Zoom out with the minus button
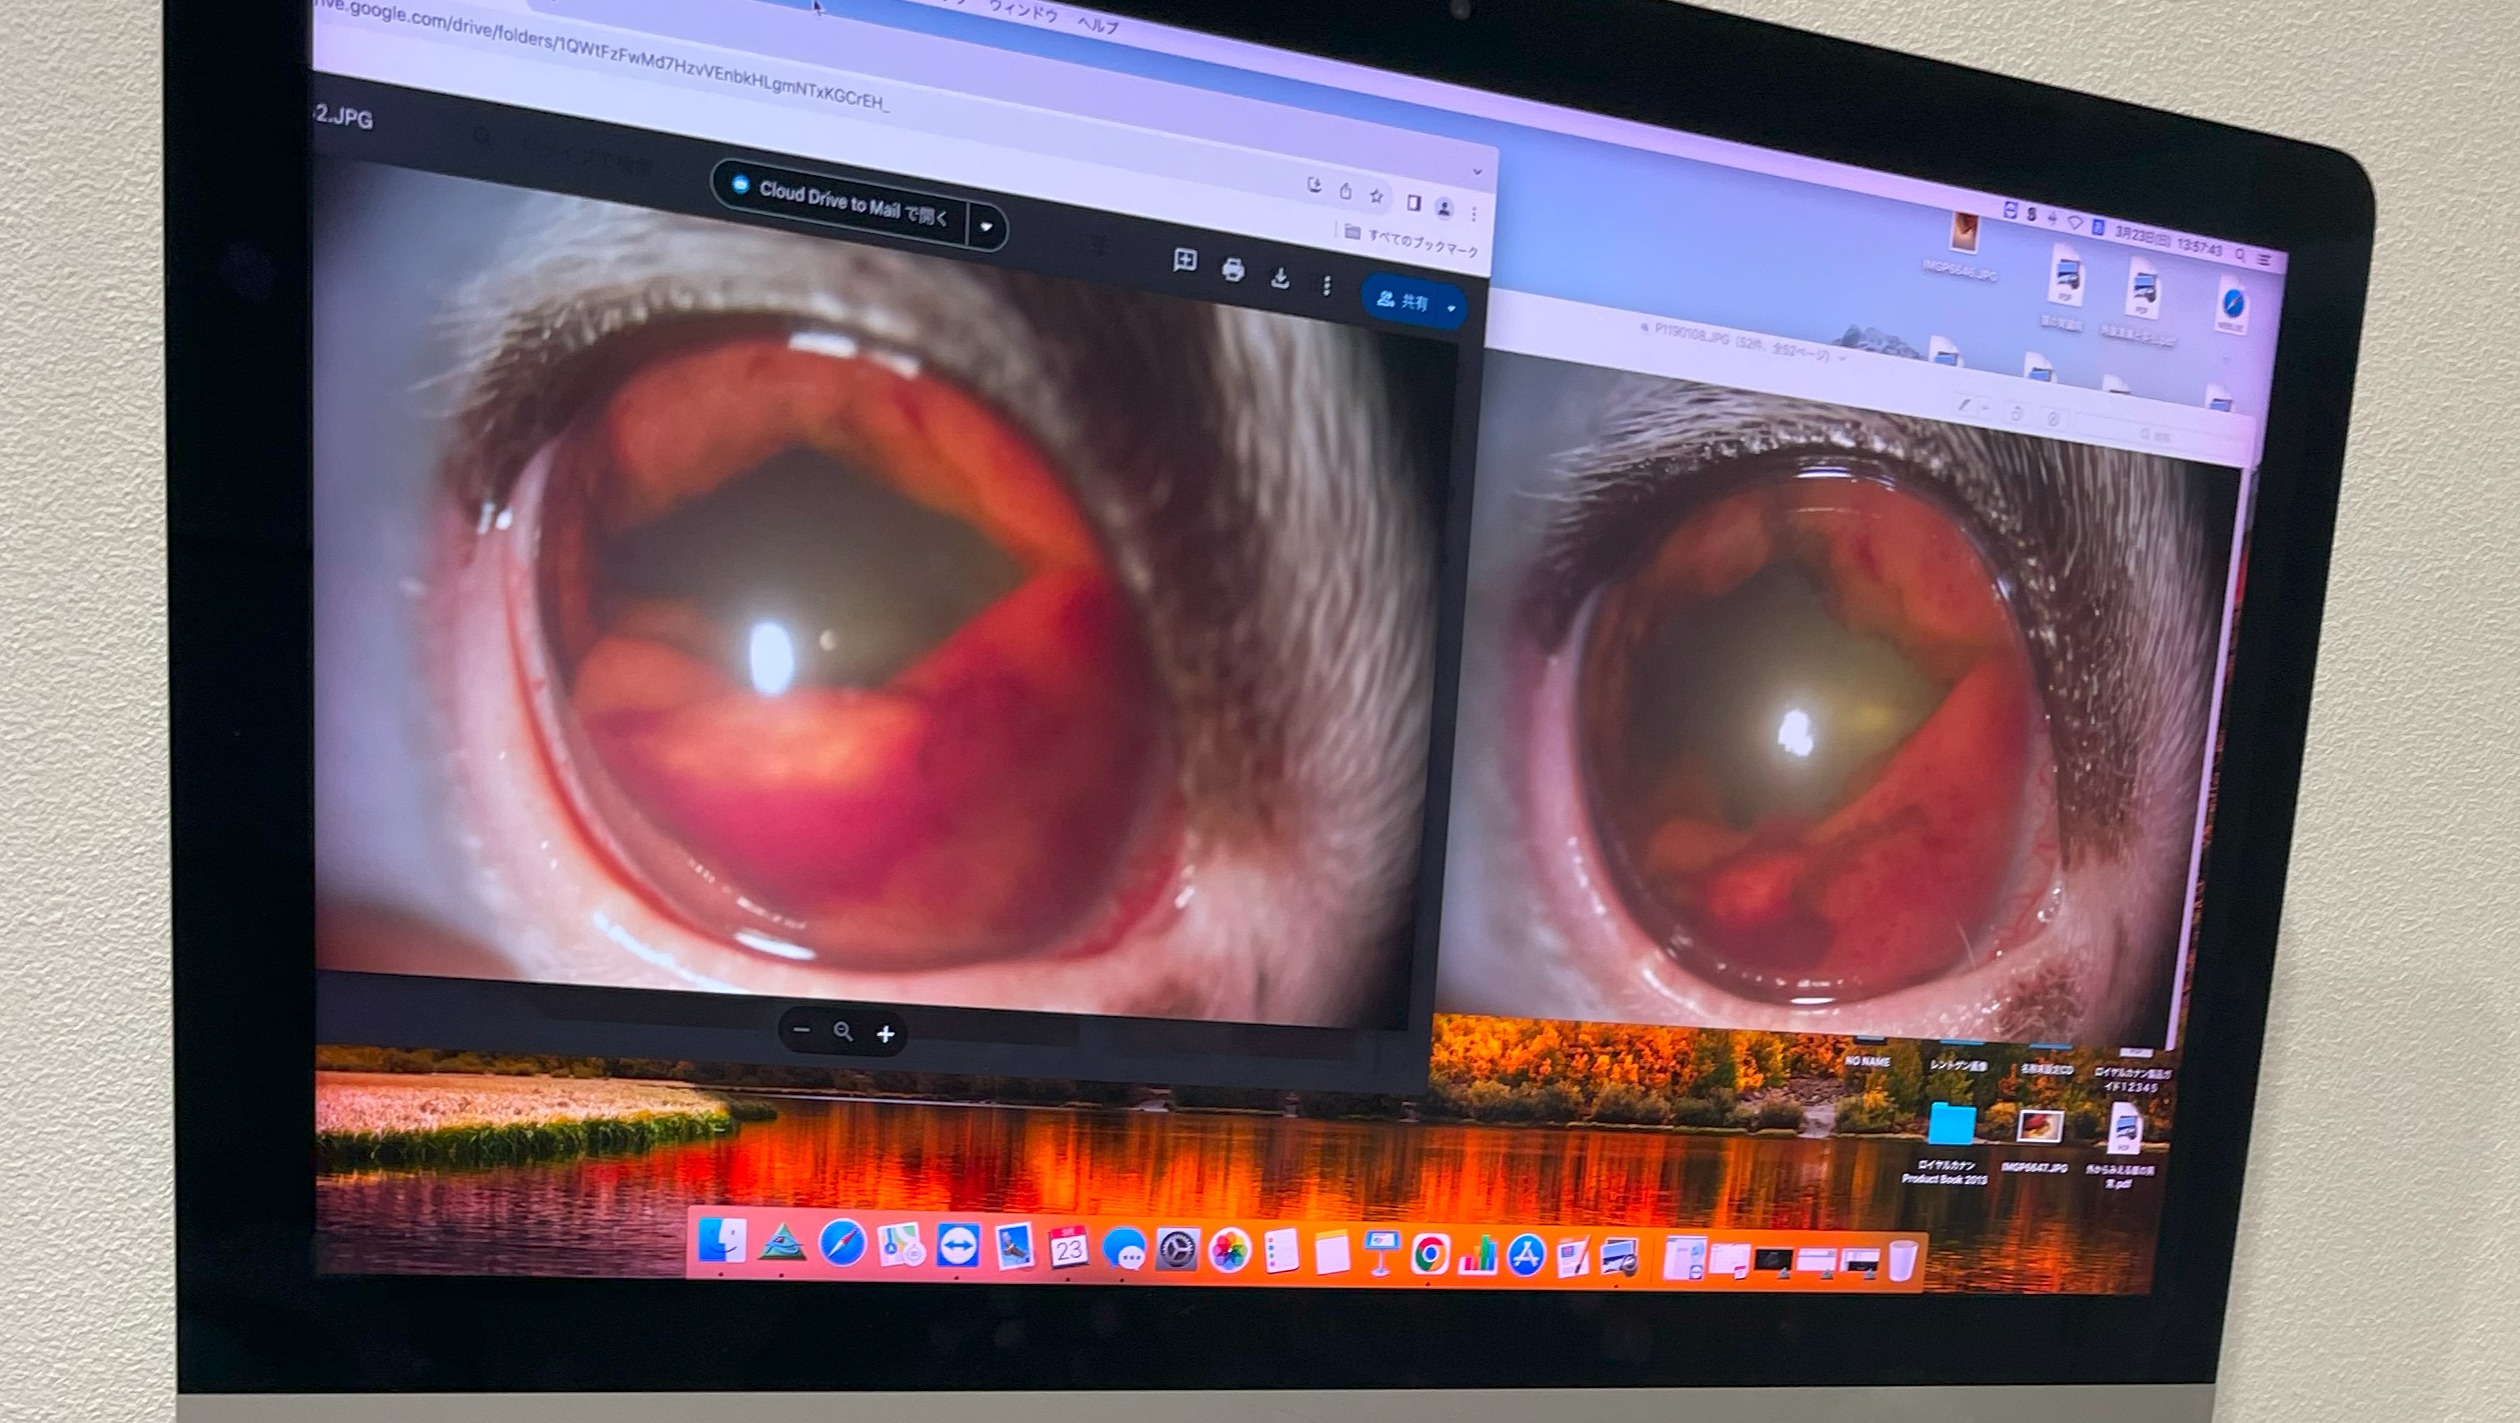 tap(801, 1029)
